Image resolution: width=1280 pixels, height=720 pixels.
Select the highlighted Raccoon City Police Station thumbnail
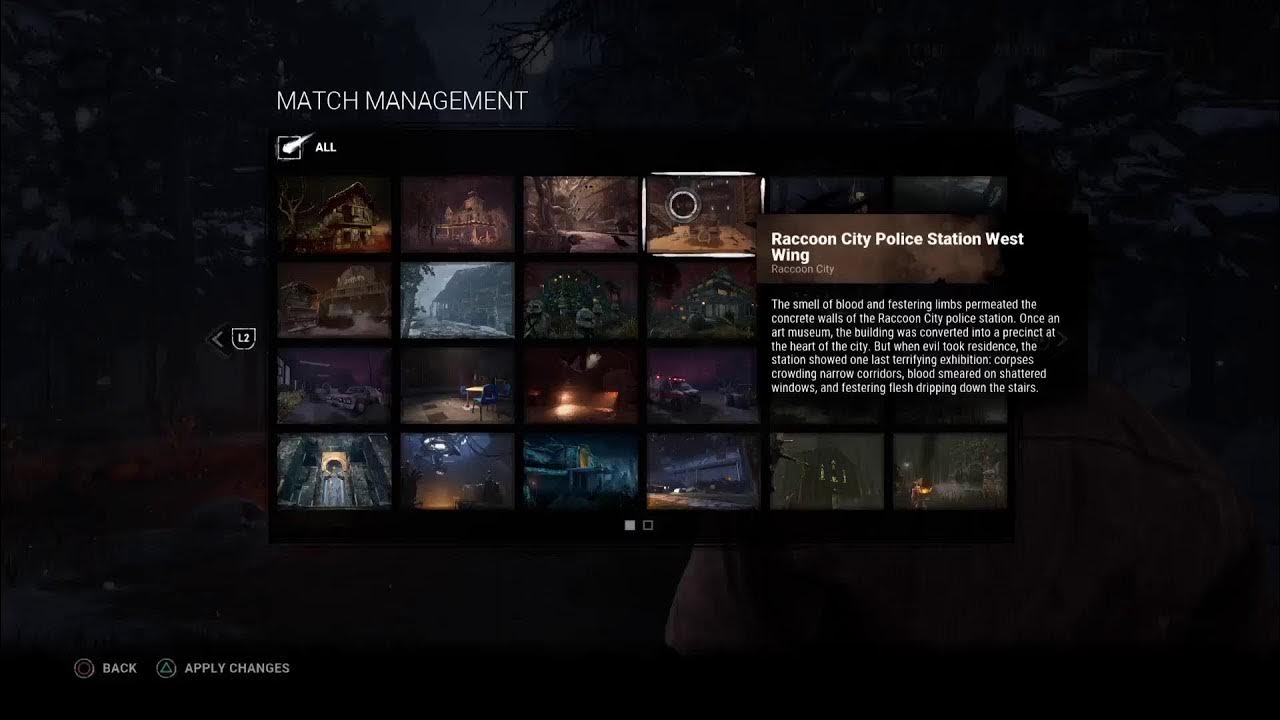[702, 214]
